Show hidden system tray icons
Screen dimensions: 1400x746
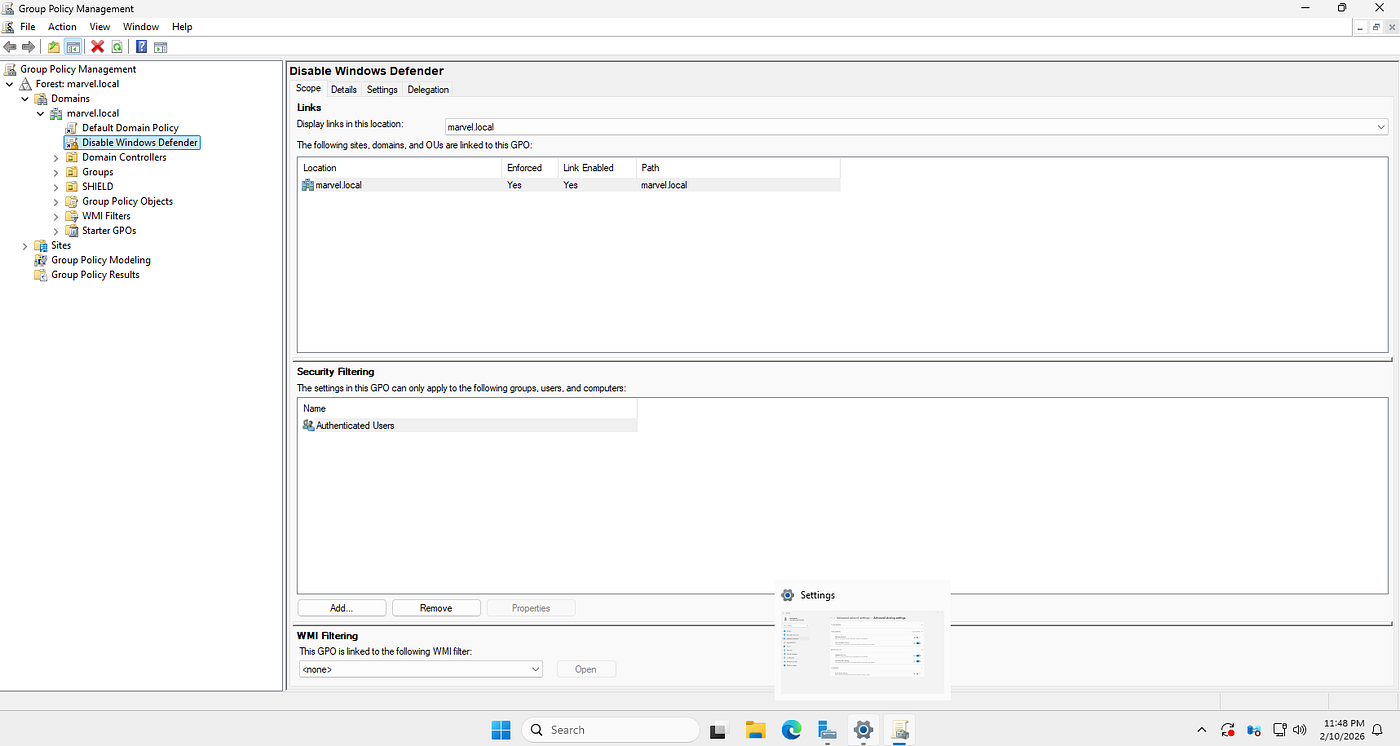(1201, 730)
